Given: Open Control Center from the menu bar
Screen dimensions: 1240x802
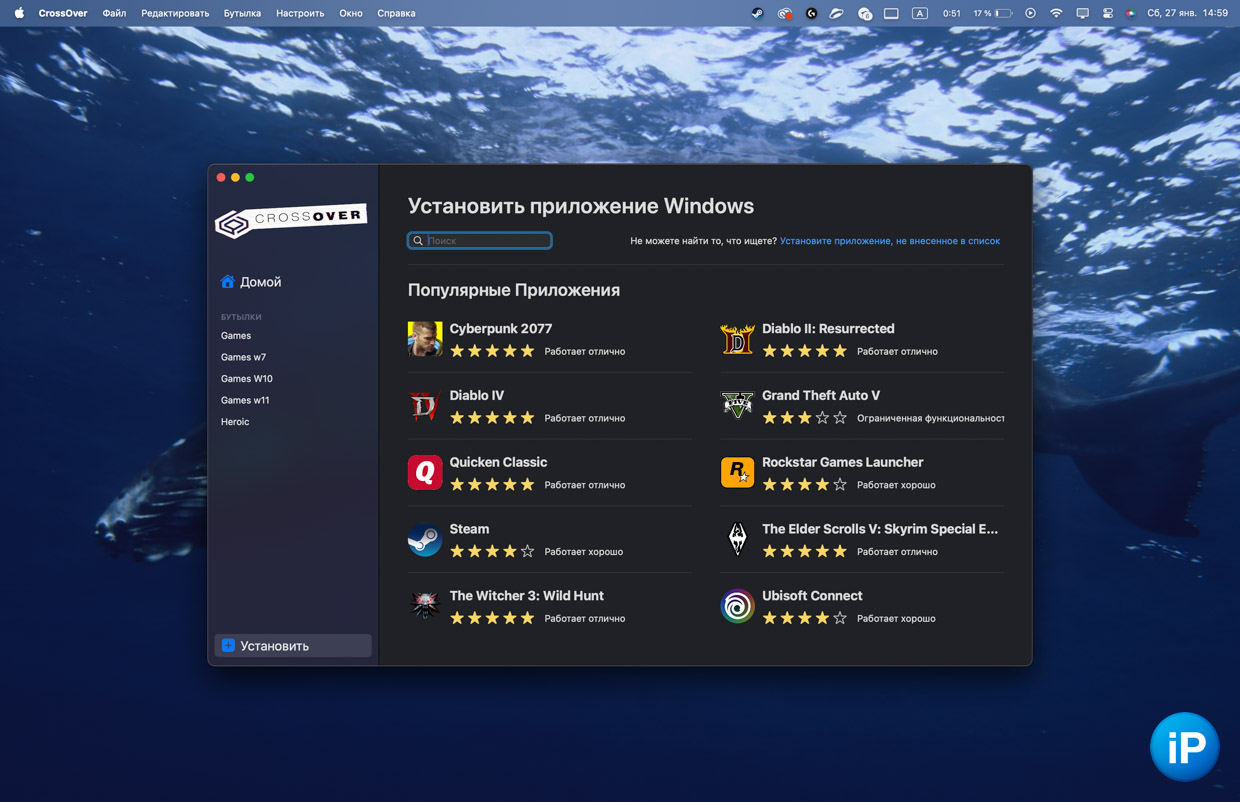Looking at the screenshot, I should click(1108, 13).
